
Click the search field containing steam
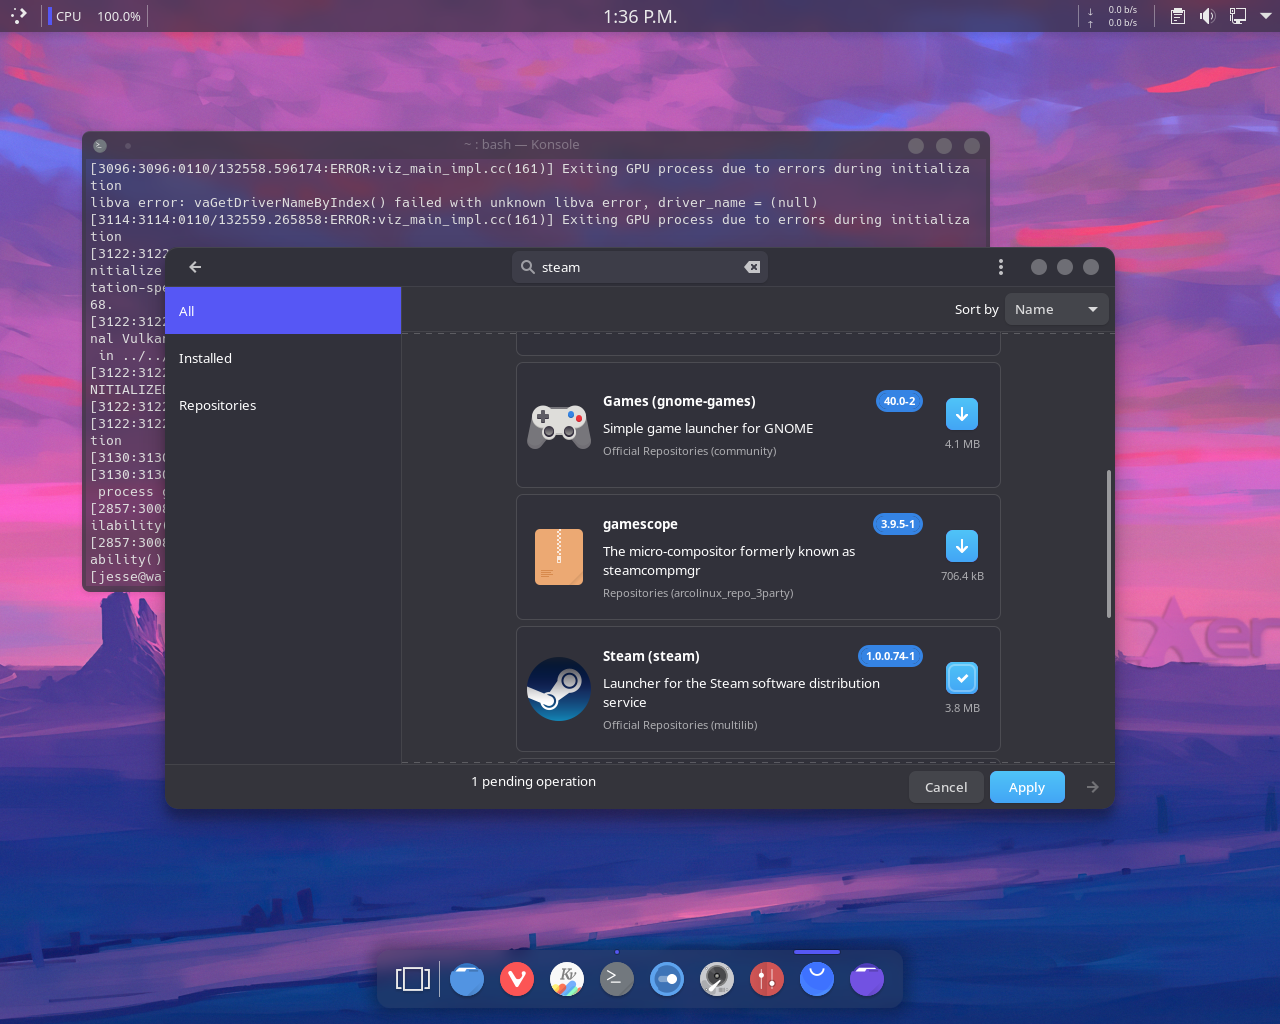(640, 267)
